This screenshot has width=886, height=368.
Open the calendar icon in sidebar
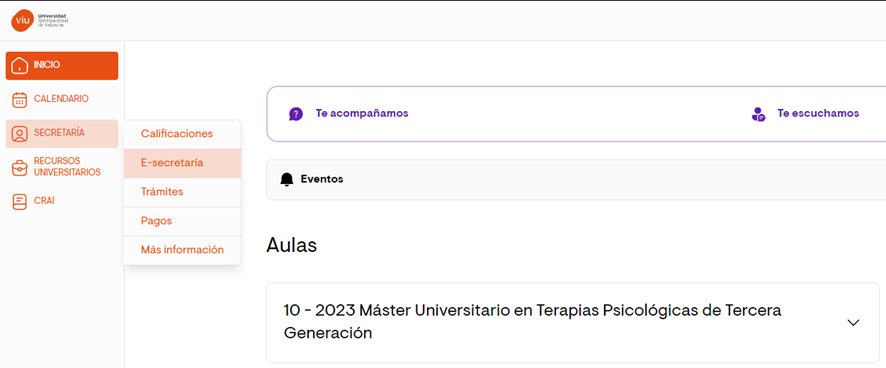20,99
